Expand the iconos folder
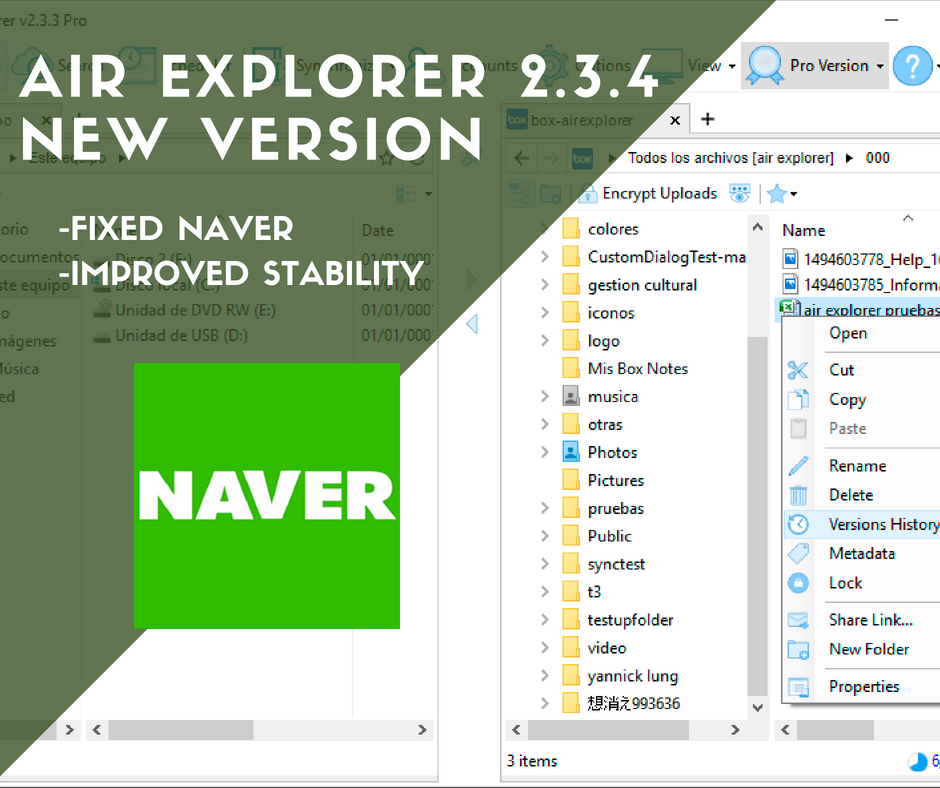Image resolution: width=940 pixels, height=788 pixels. (x=544, y=312)
